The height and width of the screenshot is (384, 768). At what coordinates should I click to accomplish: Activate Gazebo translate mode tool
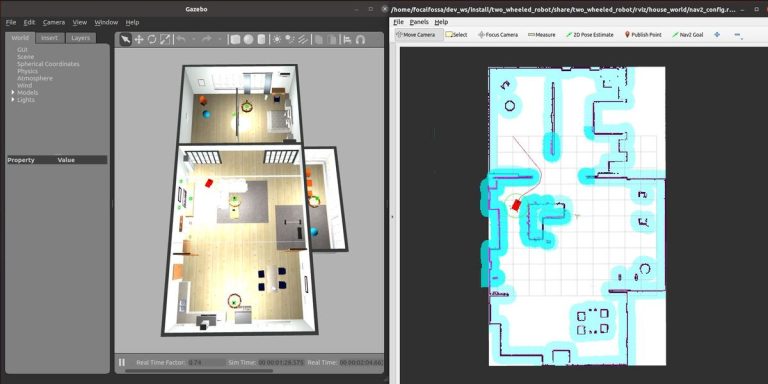pos(139,40)
